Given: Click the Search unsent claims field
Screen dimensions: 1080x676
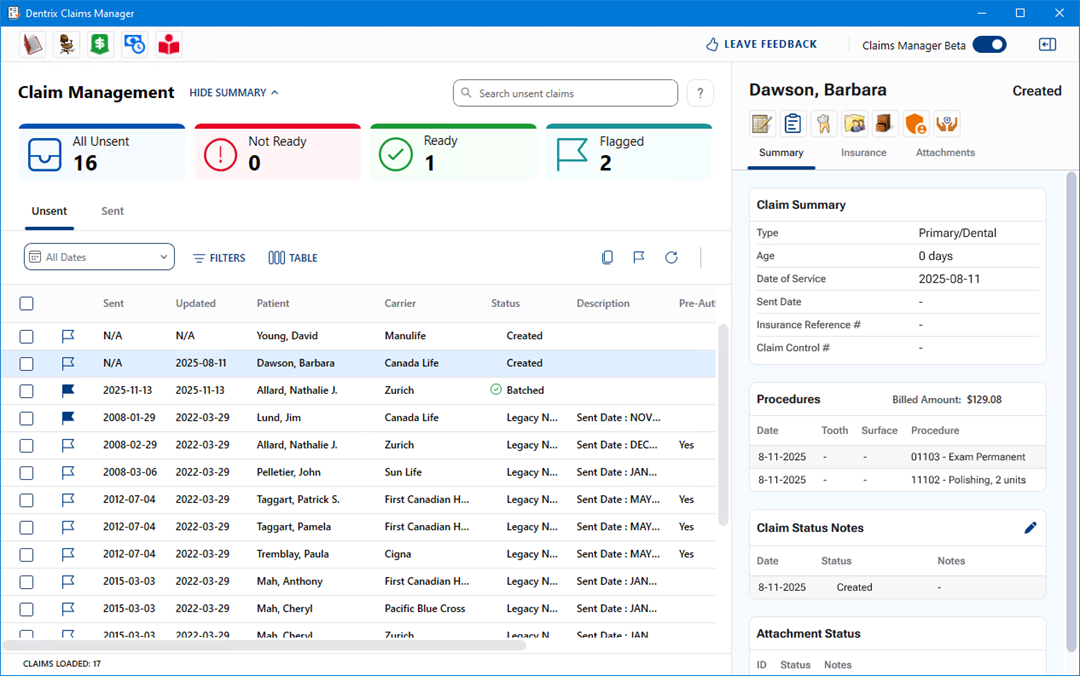Looking at the screenshot, I should click(565, 93).
